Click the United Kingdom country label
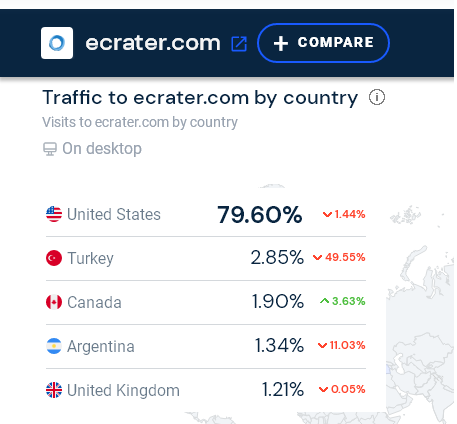The height and width of the screenshot is (424, 457). 123,390
